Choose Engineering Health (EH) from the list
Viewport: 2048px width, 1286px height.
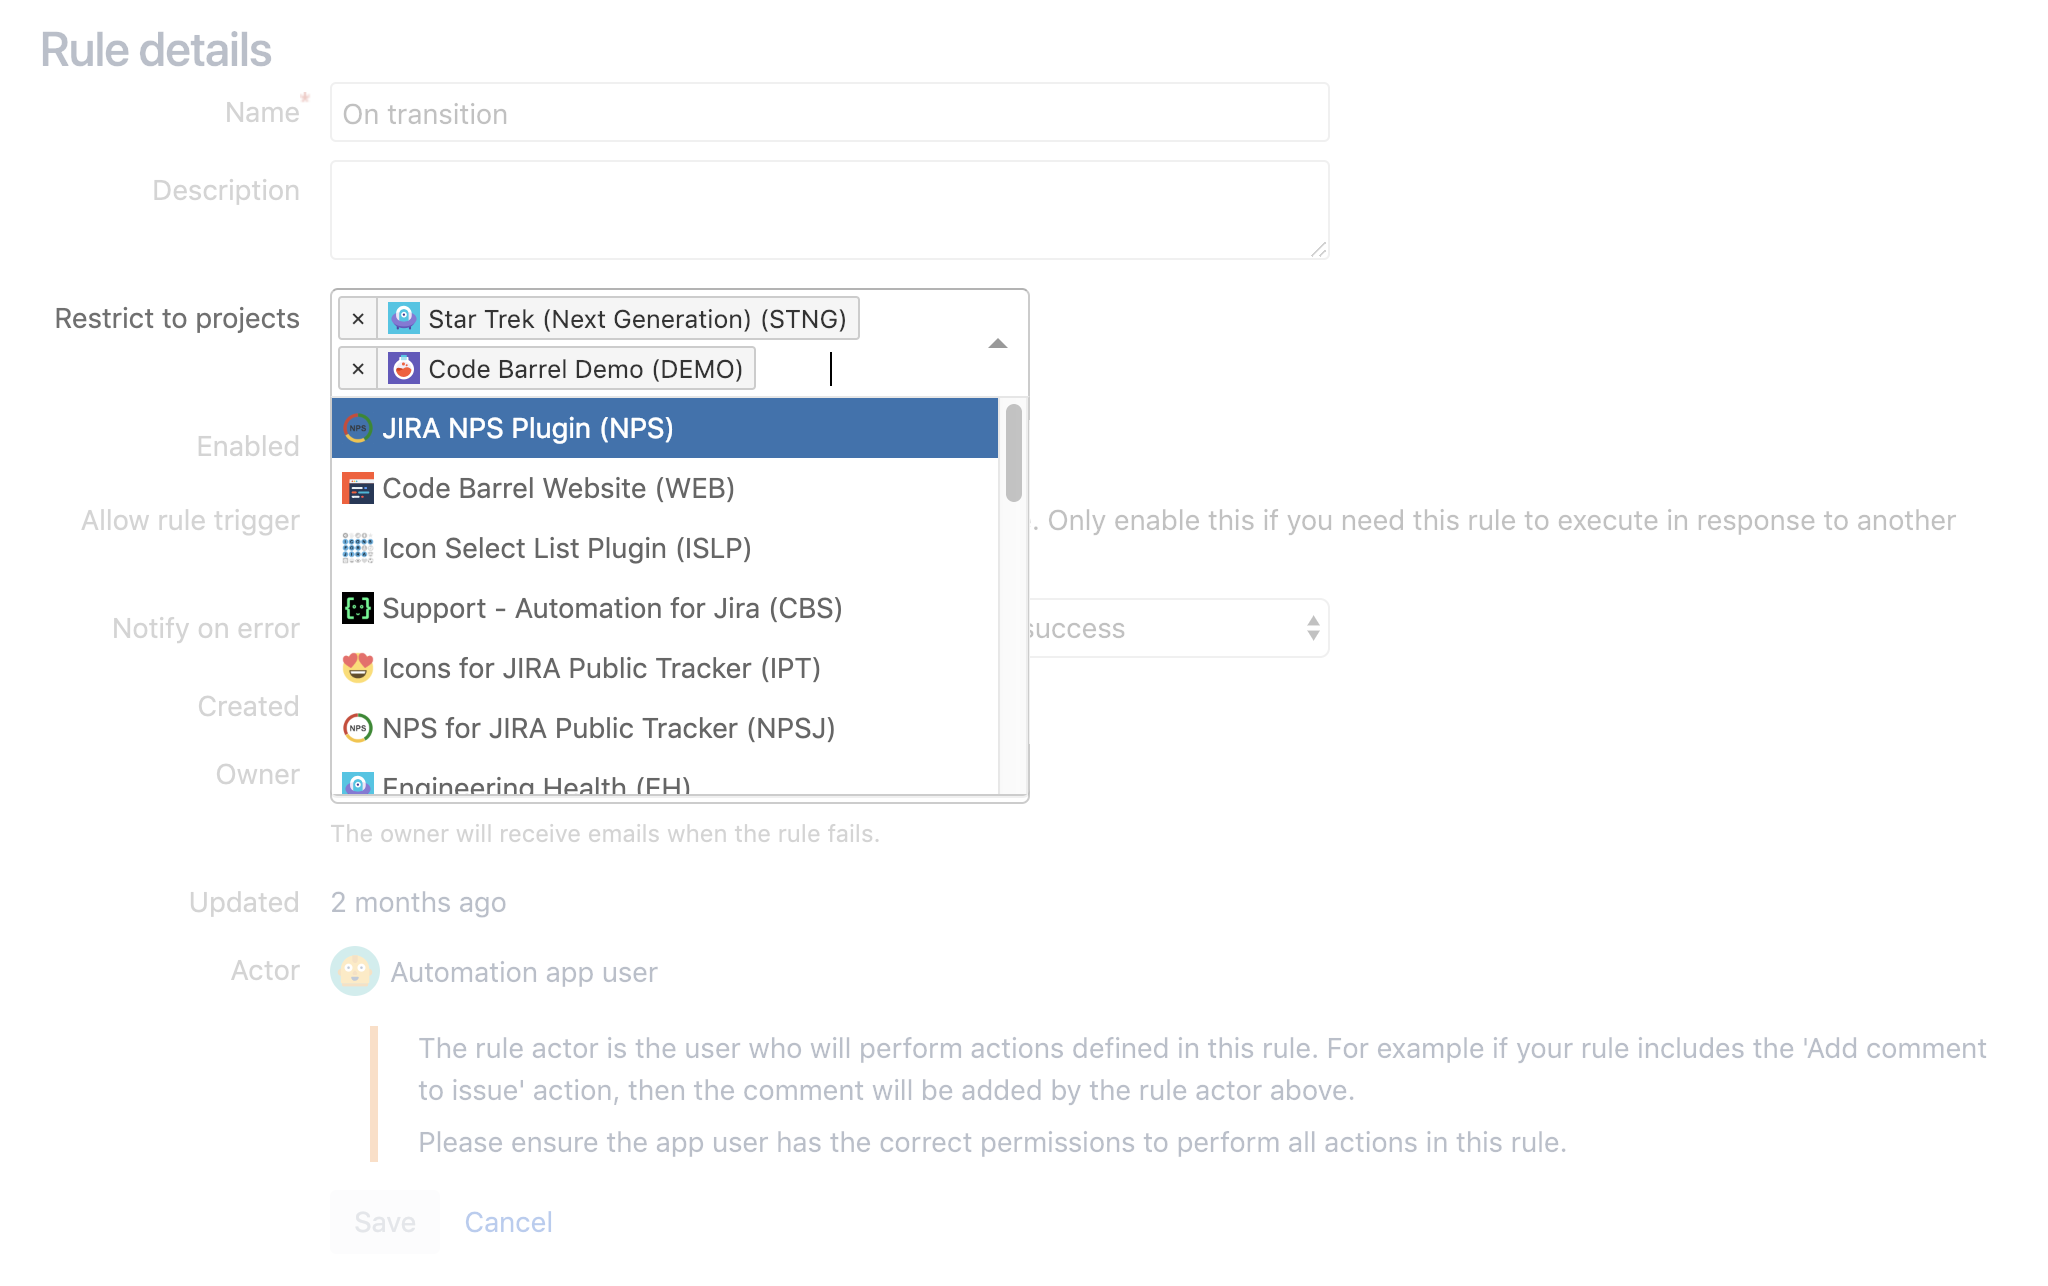pyautogui.click(x=536, y=786)
